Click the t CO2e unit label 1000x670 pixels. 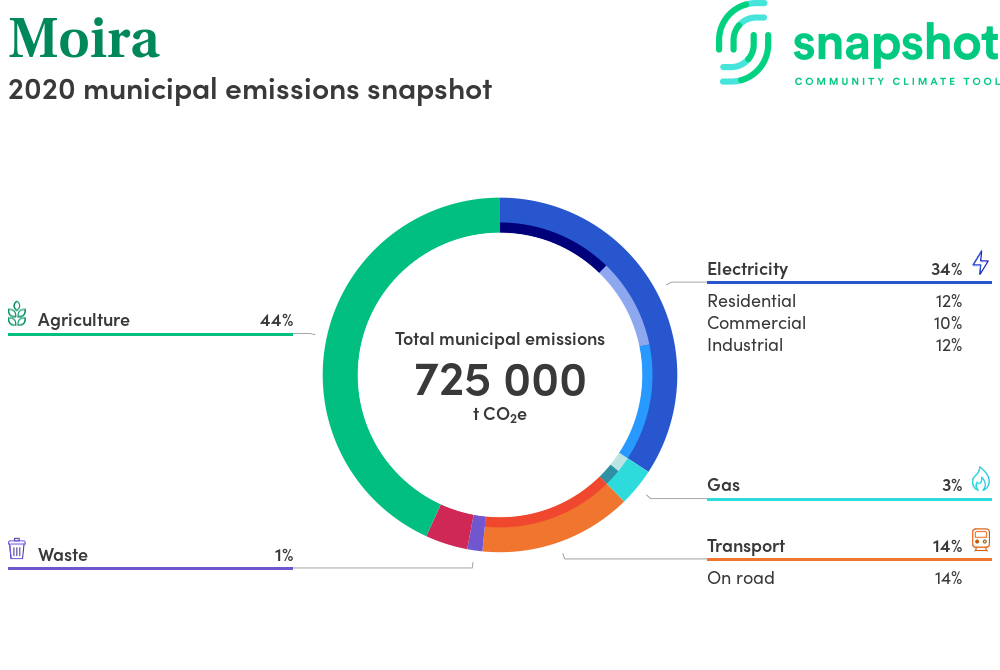(x=500, y=415)
